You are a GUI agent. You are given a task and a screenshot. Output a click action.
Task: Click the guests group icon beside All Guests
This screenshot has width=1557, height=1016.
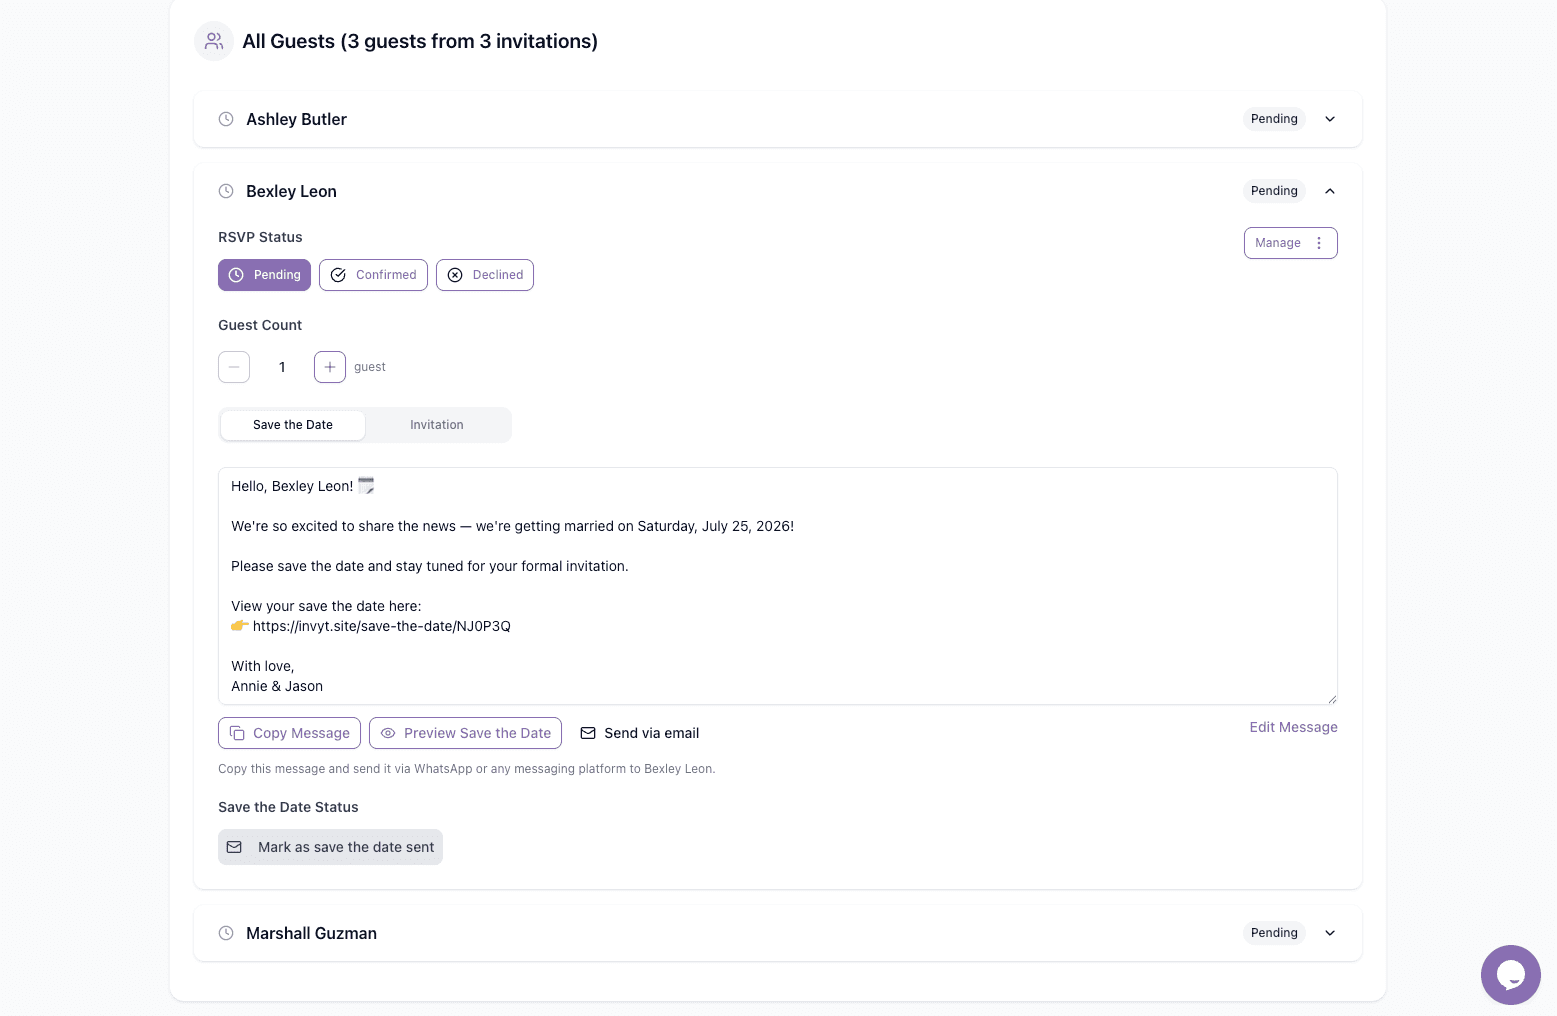pos(214,41)
